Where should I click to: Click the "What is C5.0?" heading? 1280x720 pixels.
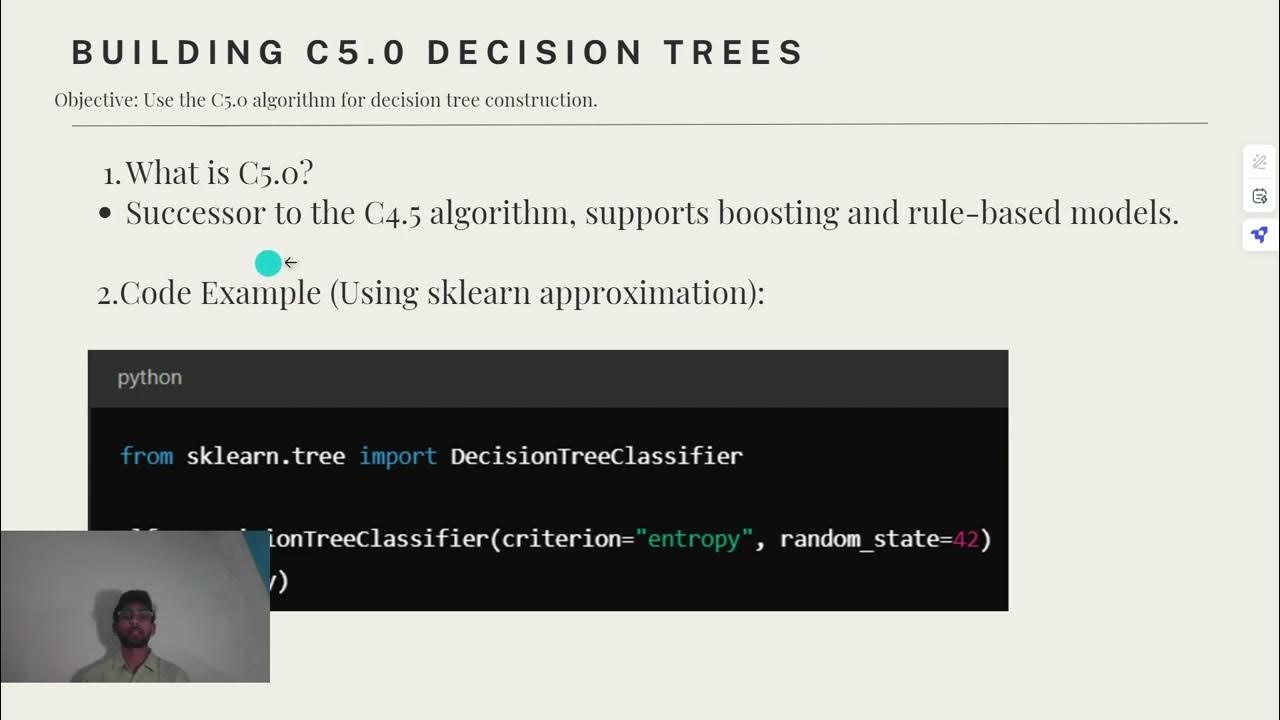click(x=219, y=172)
